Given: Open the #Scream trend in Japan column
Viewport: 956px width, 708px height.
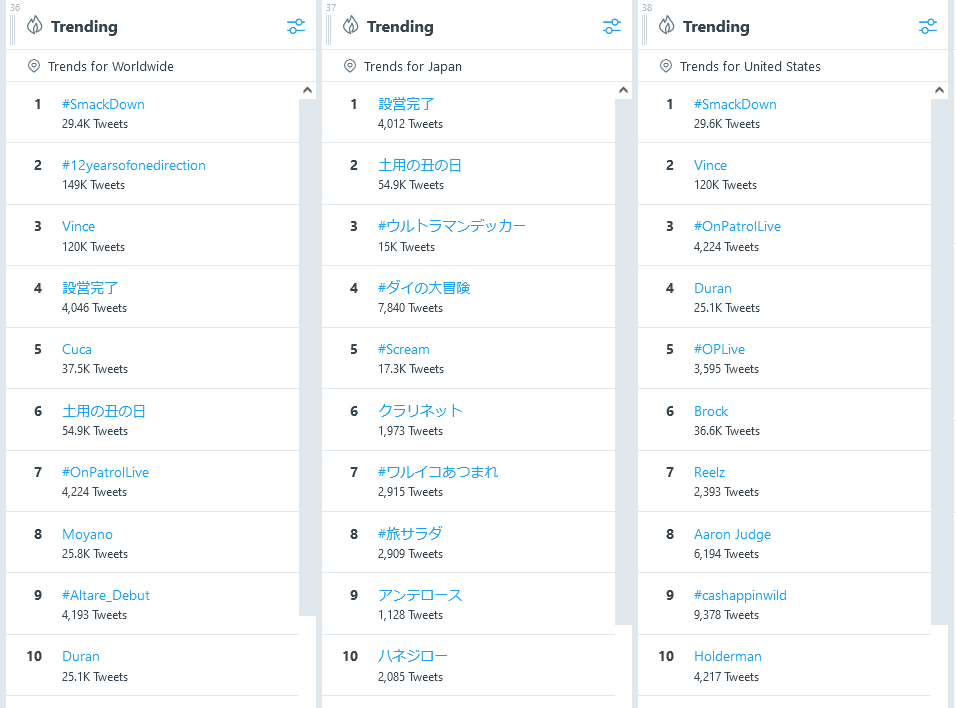Looking at the screenshot, I should click(x=404, y=349).
